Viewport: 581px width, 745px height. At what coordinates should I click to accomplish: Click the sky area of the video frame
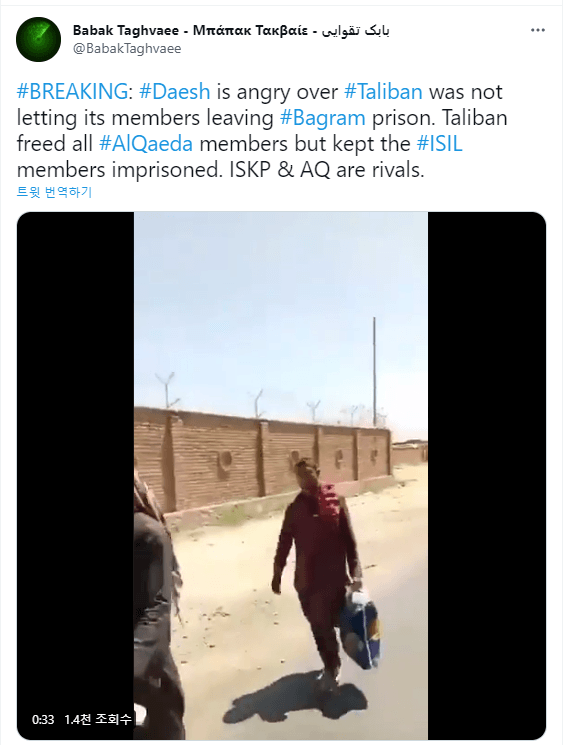point(281,304)
